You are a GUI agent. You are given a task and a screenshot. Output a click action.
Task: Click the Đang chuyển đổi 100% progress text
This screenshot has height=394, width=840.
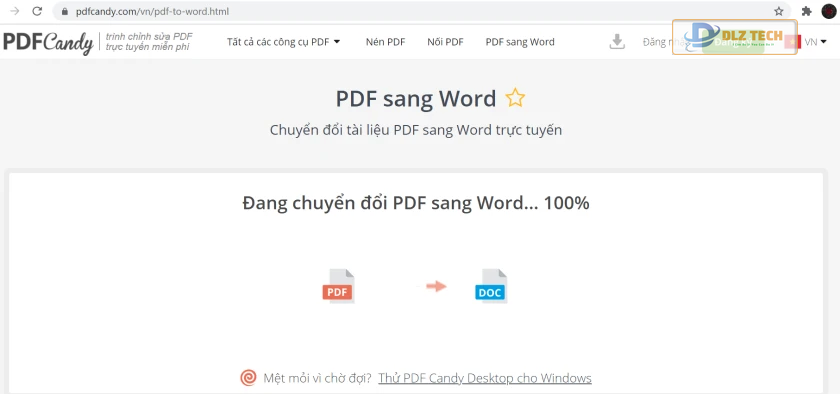coord(416,203)
